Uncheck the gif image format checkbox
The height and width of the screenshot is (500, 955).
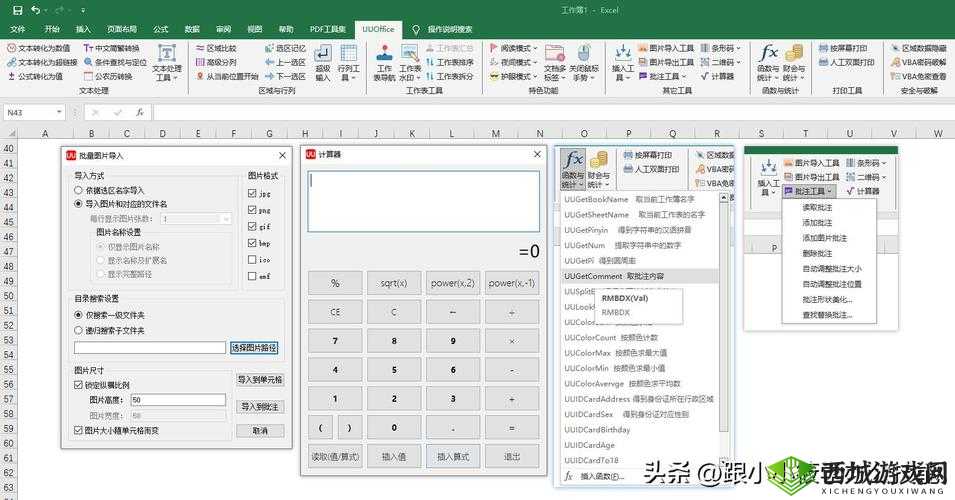tap(252, 227)
